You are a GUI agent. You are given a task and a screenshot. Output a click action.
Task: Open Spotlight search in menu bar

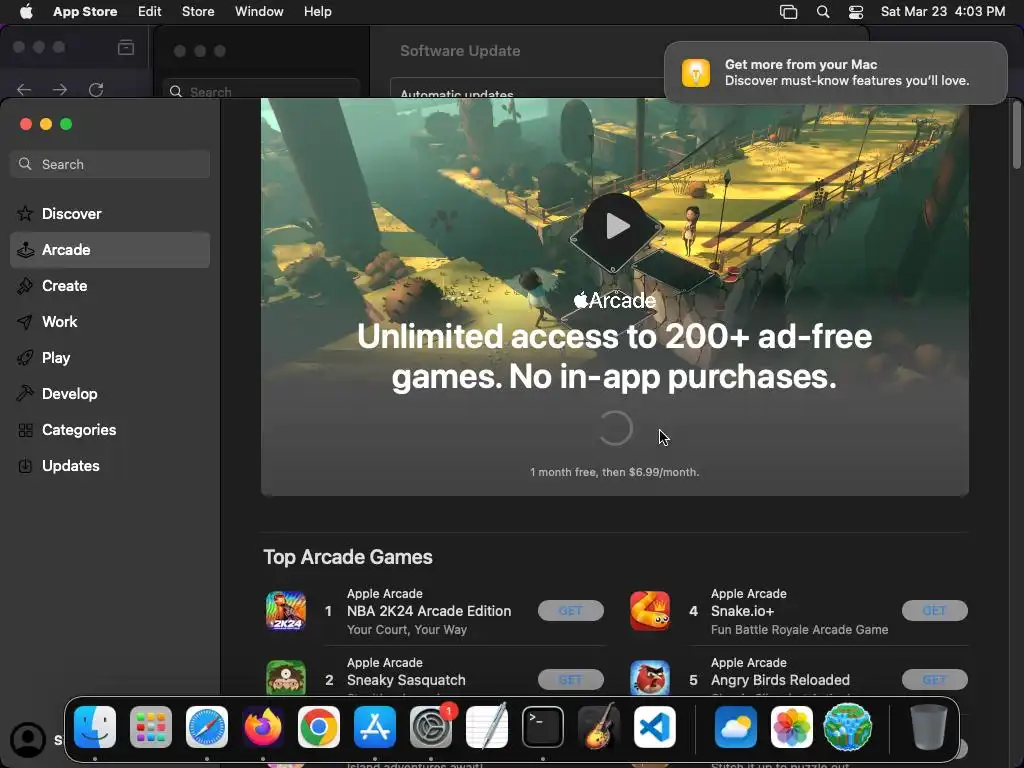[823, 12]
